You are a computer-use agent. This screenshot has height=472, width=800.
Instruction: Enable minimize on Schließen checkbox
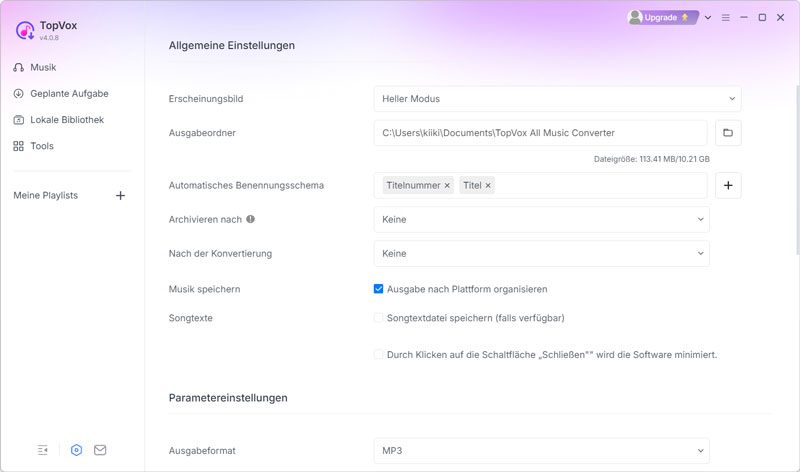tap(379, 355)
